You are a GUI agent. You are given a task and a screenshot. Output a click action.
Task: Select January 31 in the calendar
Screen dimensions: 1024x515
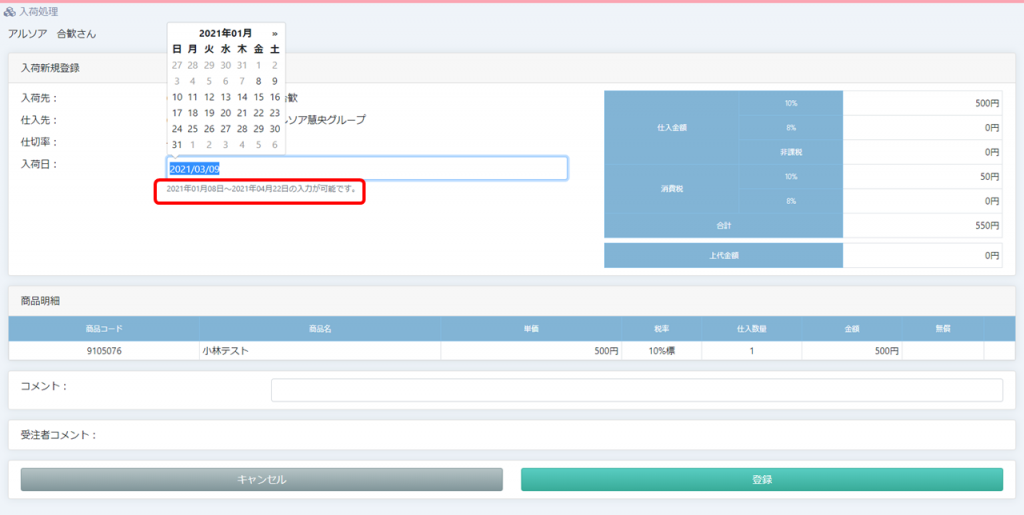177,144
